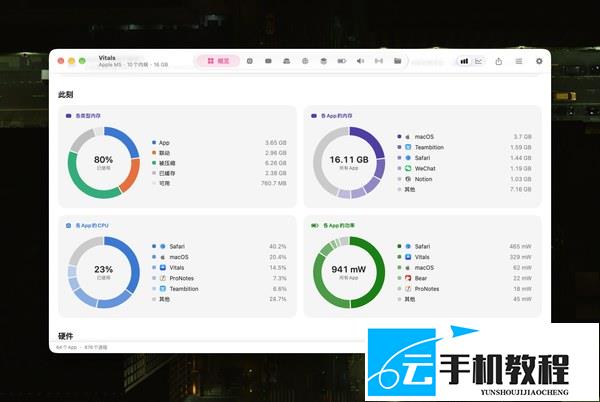Click the ProNotes icon in CPU list

163,278
